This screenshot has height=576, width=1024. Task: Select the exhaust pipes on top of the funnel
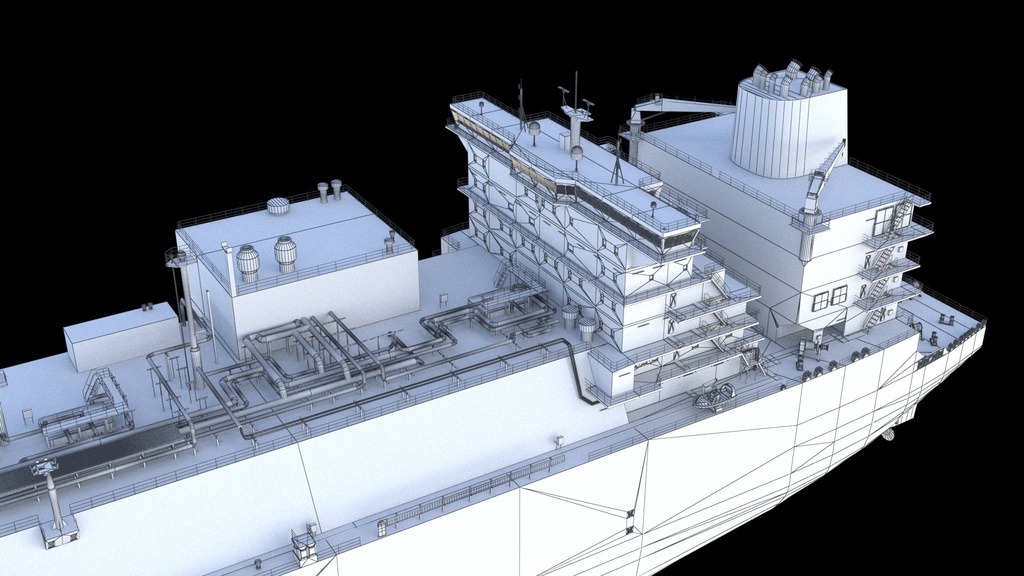[792, 77]
